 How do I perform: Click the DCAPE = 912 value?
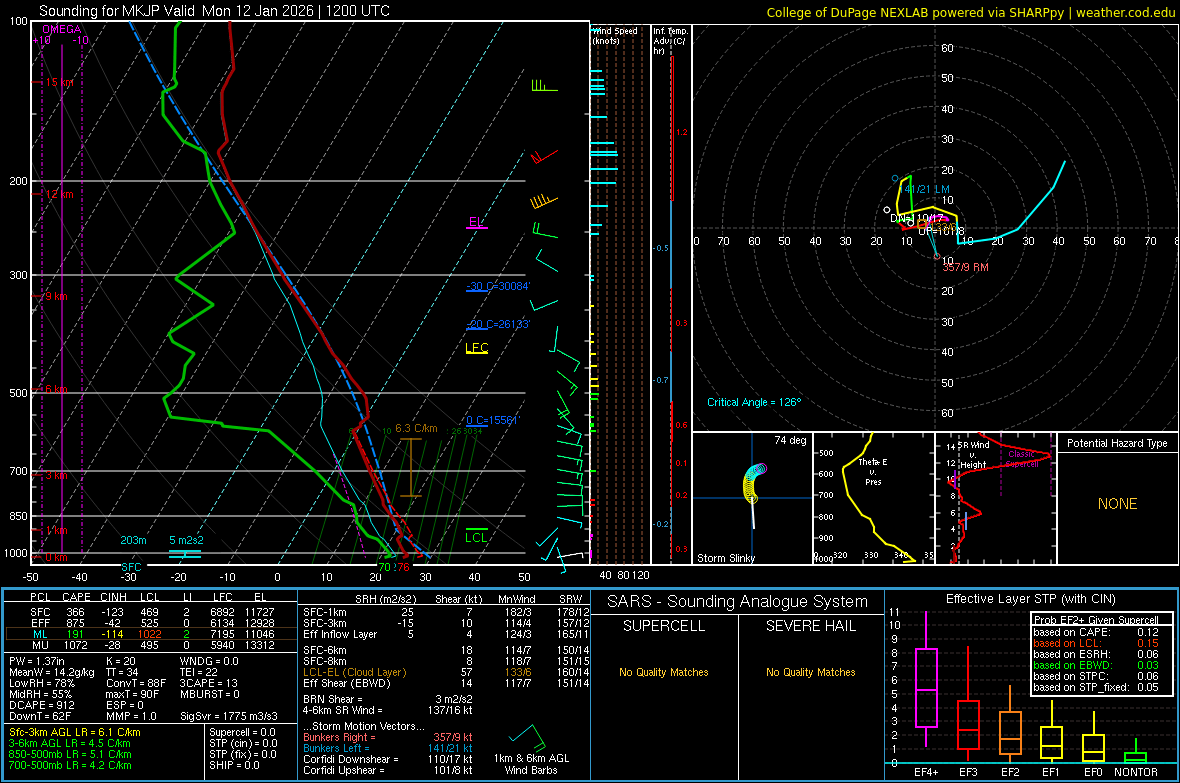point(42,705)
